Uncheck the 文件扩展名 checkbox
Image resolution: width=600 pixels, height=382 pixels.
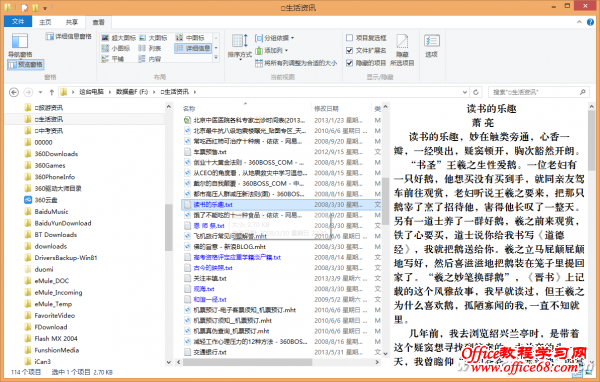tap(349, 50)
